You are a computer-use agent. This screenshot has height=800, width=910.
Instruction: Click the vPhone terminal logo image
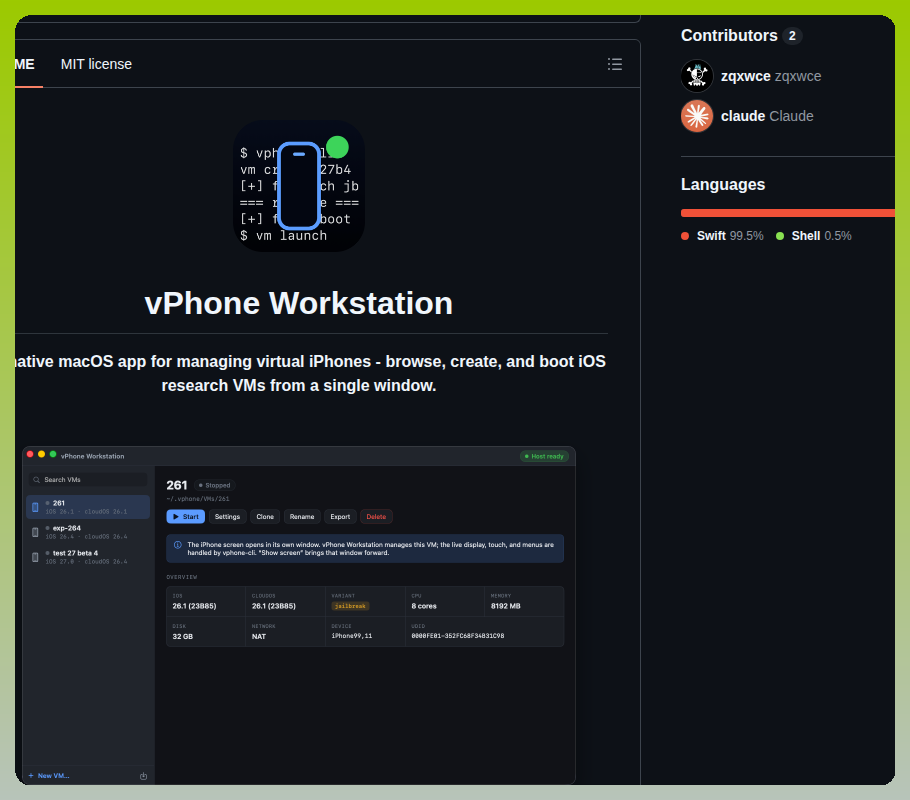click(299, 186)
